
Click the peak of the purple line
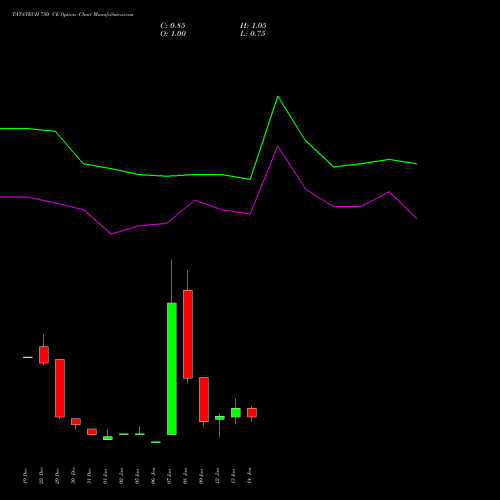pyautogui.click(x=278, y=146)
